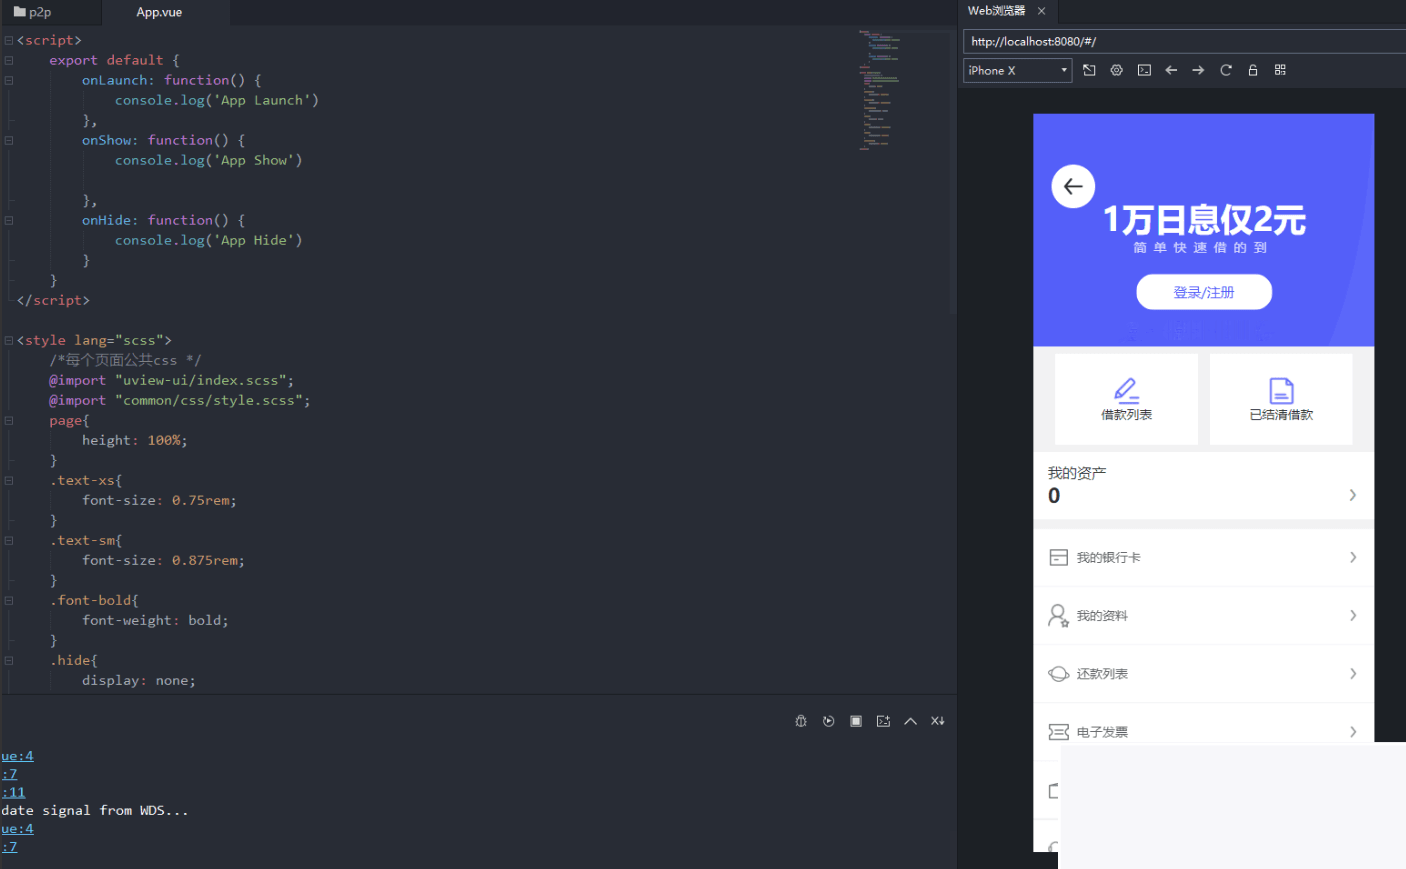Toggle the resize-screen icon next to iPhone X
This screenshot has height=869, width=1406.
1089,70
